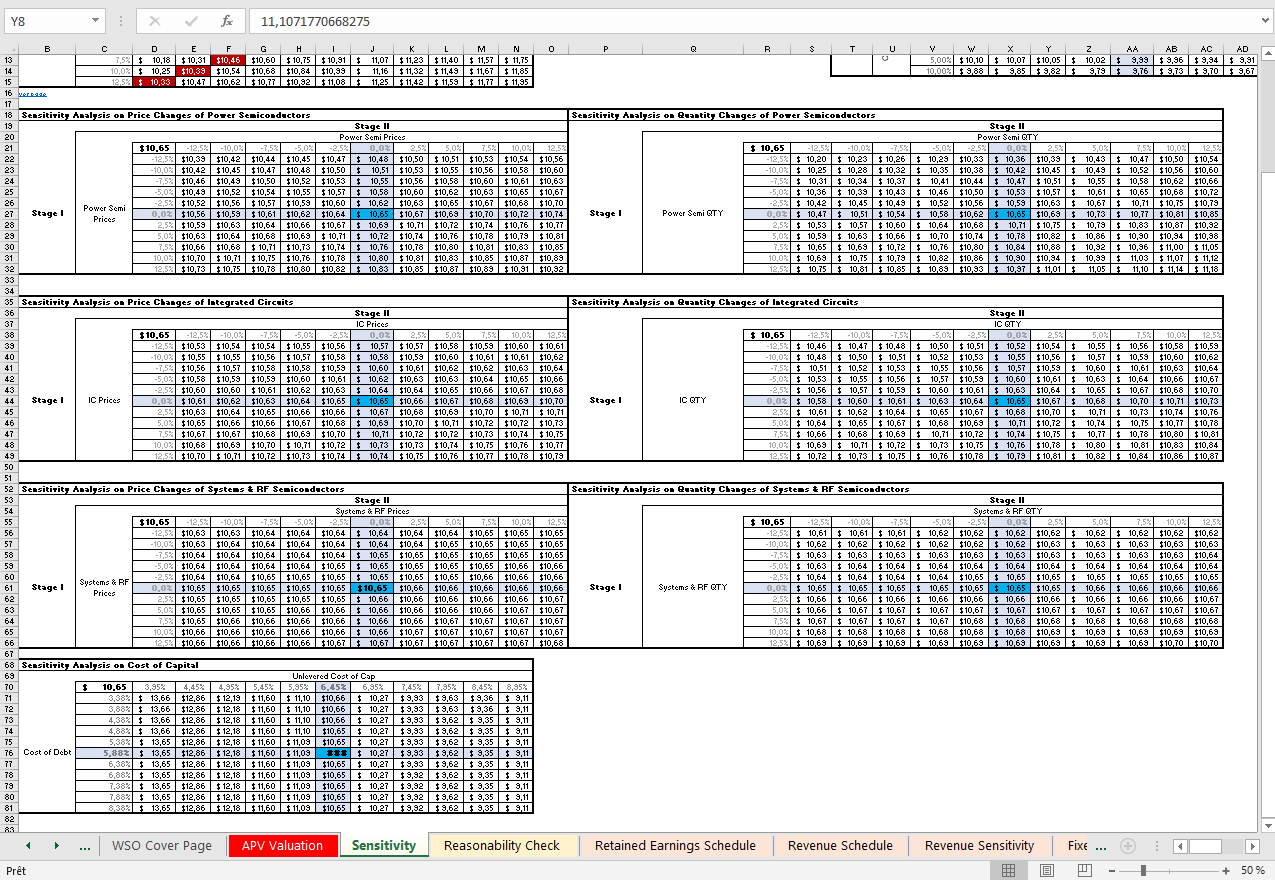Image resolution: width=1275 pixels, height=880 pixels.
Task: Select row header 18
Action: (8, 115)
